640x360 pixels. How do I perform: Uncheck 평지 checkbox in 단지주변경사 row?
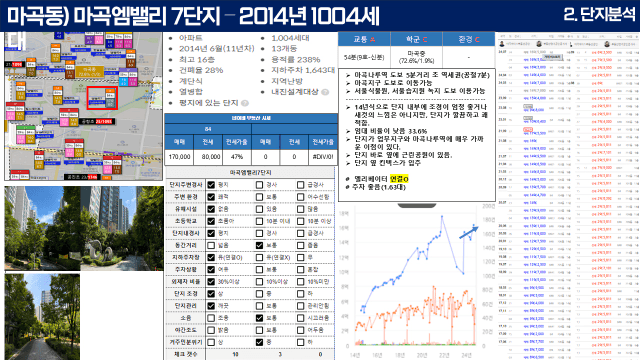pos(211,185)
